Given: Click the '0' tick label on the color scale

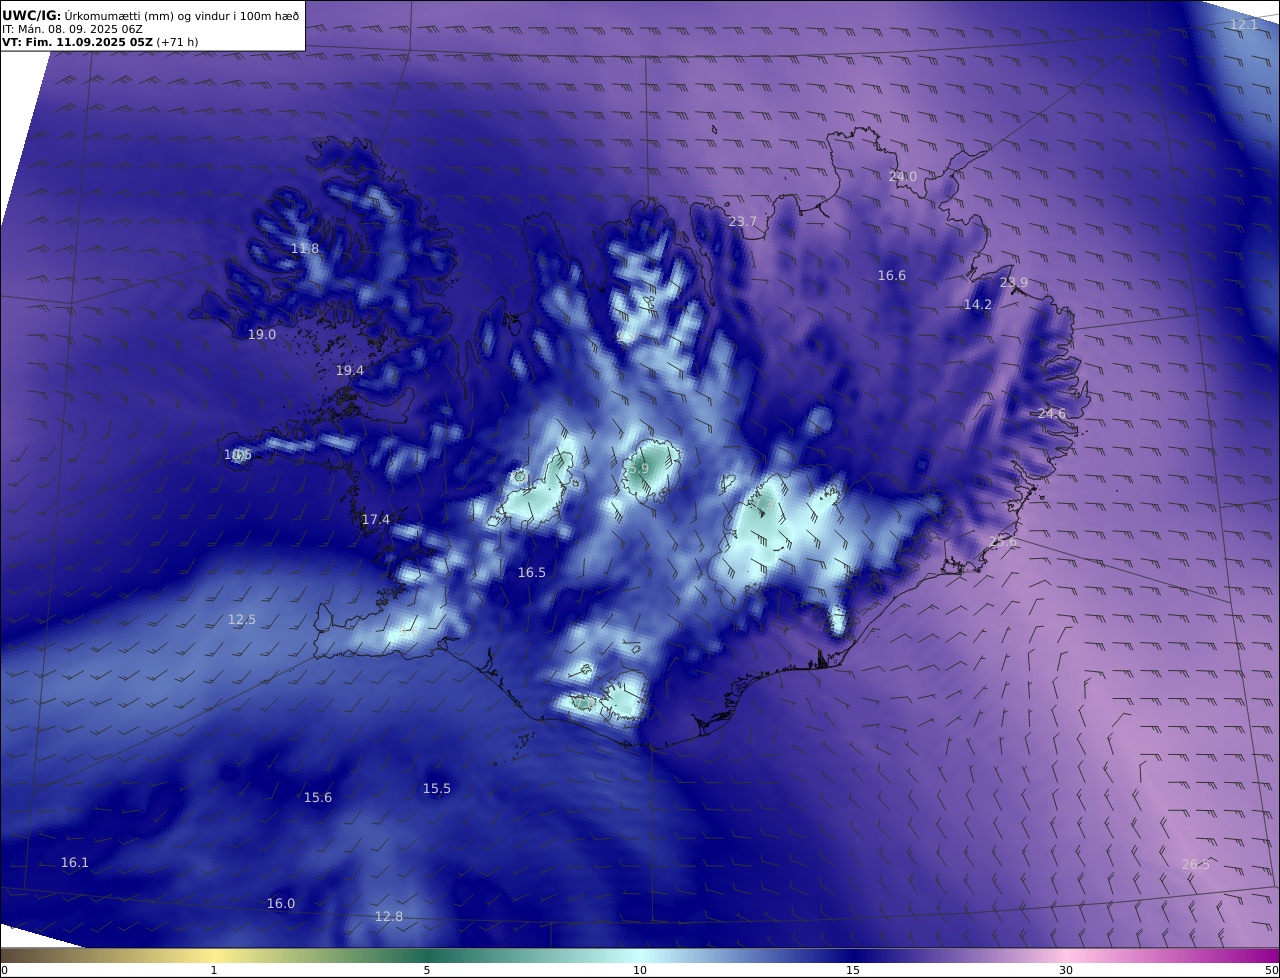Looking at the screenshot, I should (x=4, y=970).
